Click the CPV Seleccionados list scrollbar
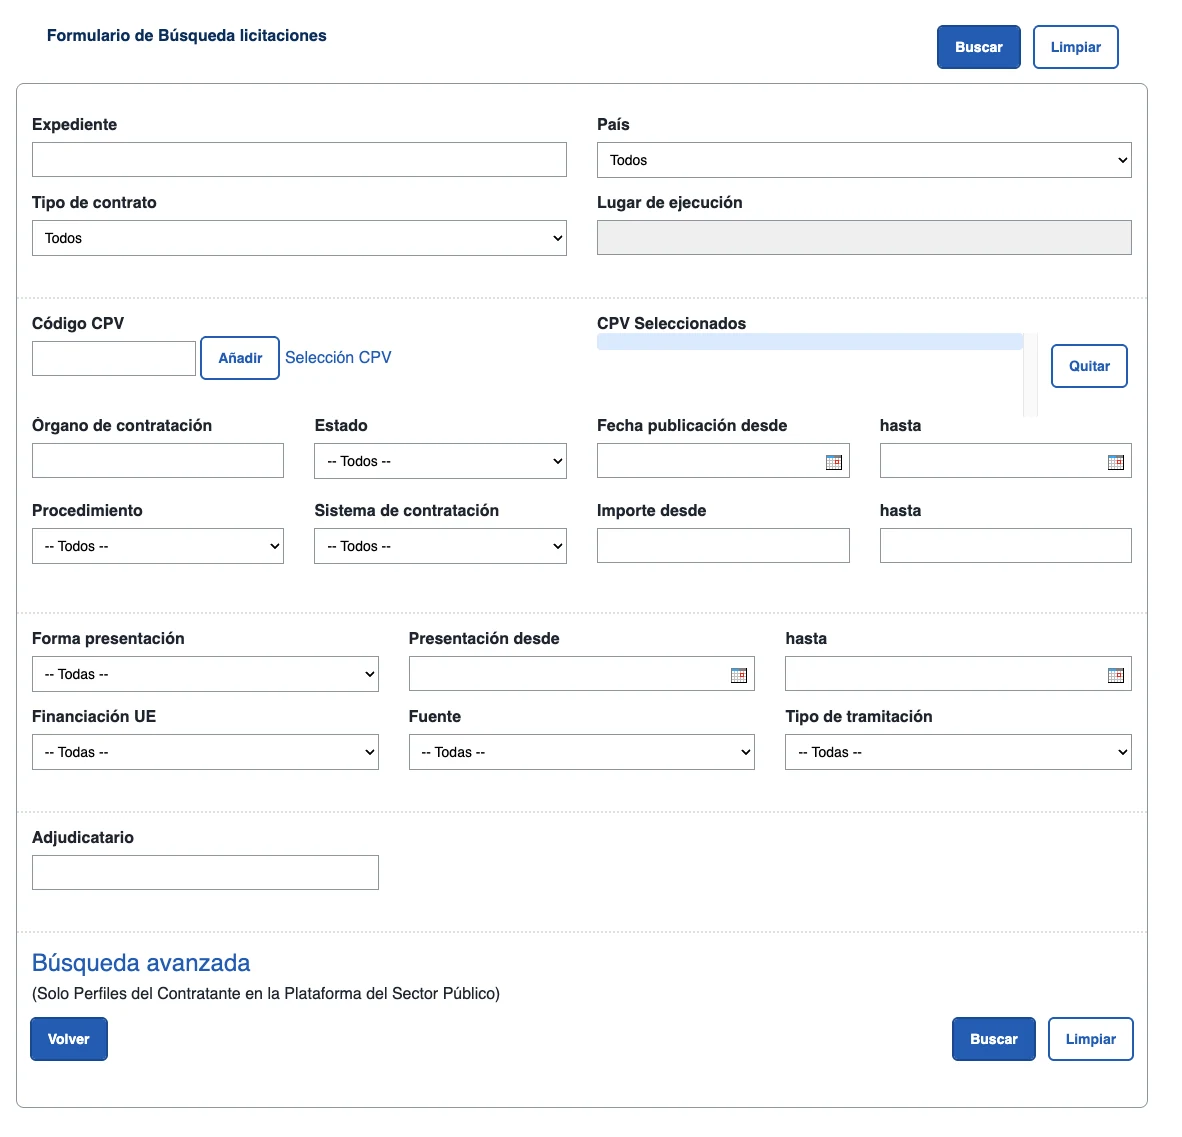1182x1137 pixels. tap(1030, 375)
